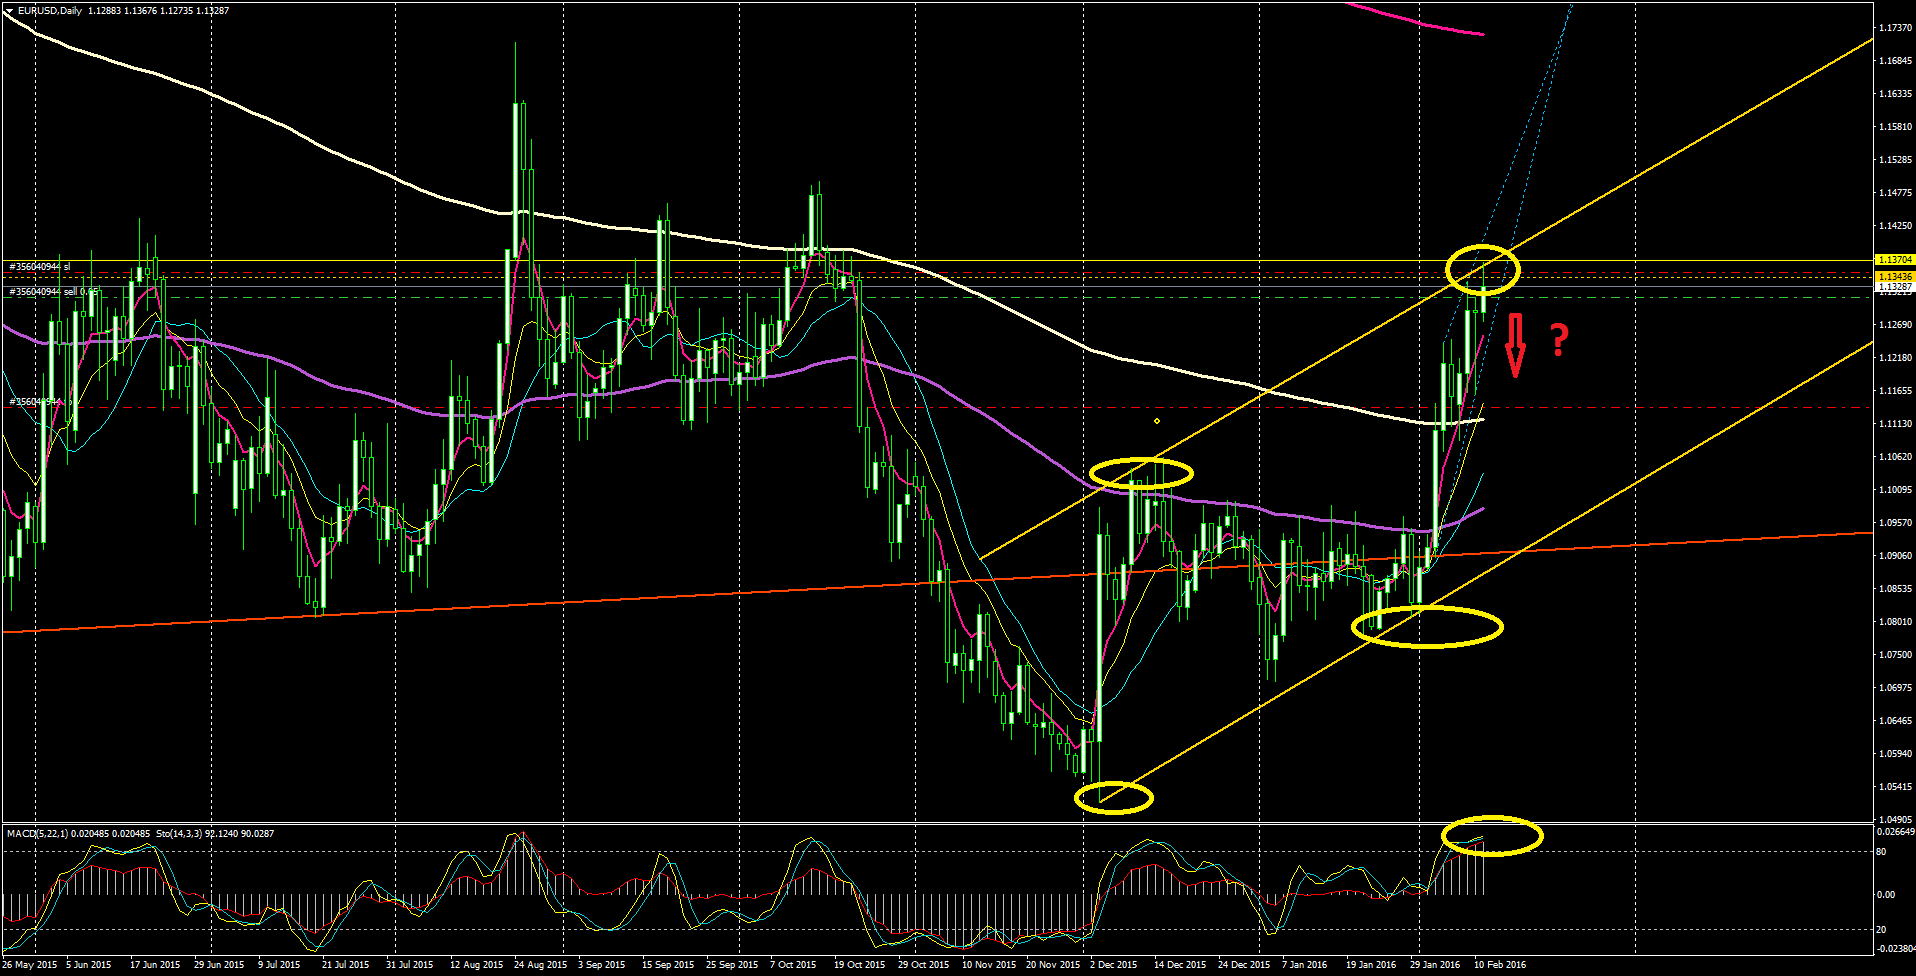1916x976 pixels.
Task: Click the 10 Feb 2016 date label
Action: click(x=1500, y=965)
